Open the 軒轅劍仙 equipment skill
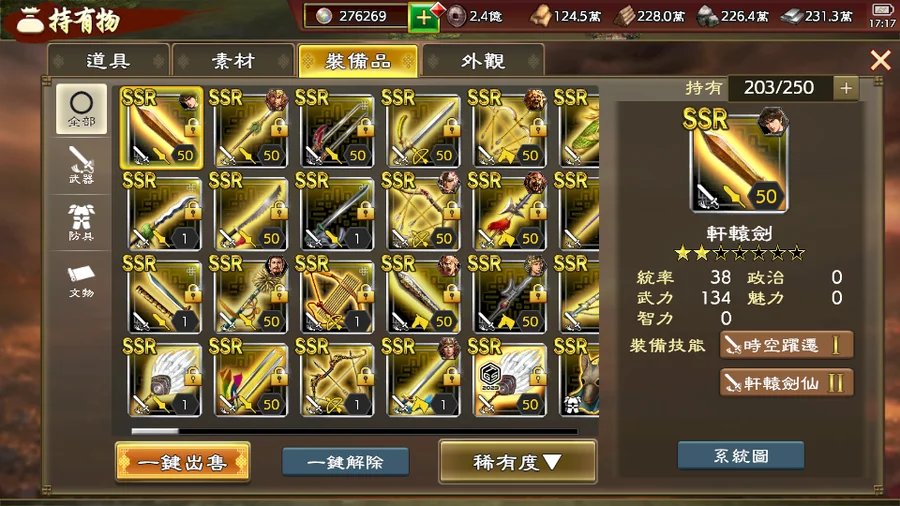Screen dimensions: 900x506 [x=786, y=383]
